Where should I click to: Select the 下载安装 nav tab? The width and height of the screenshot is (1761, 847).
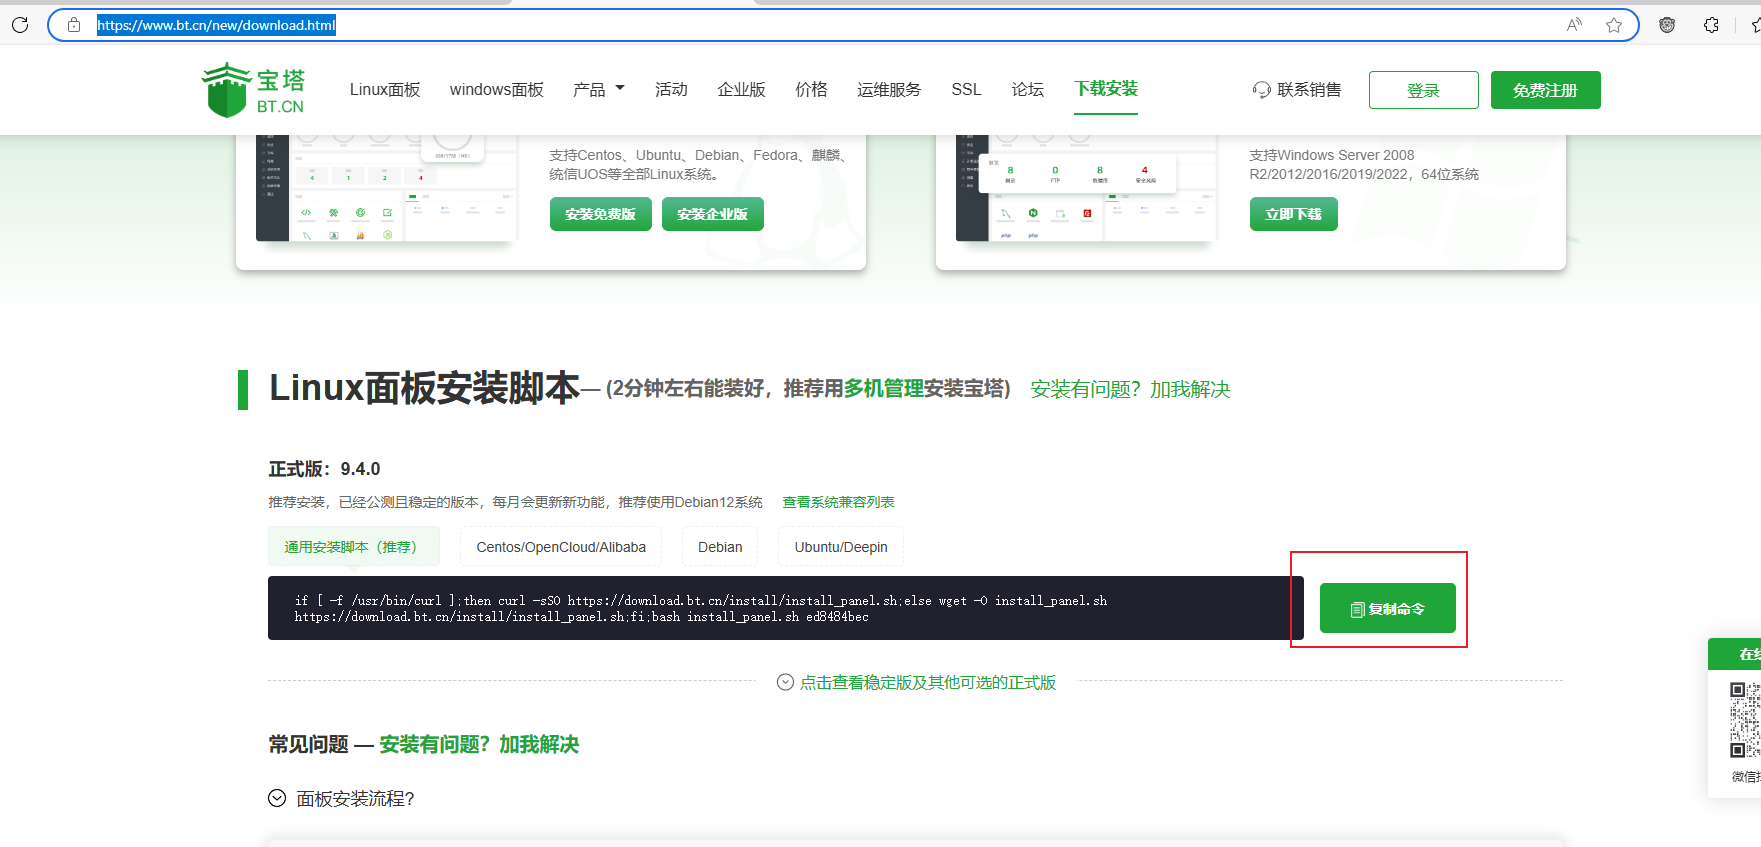click(1106, 89)
